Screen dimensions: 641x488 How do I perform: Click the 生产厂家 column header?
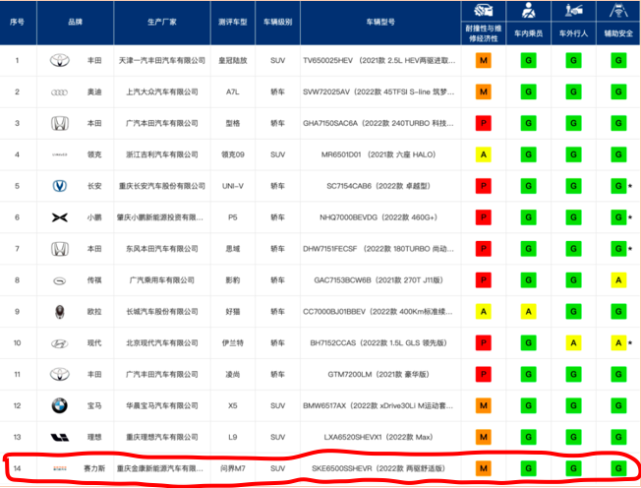click(x=162, y=22)
